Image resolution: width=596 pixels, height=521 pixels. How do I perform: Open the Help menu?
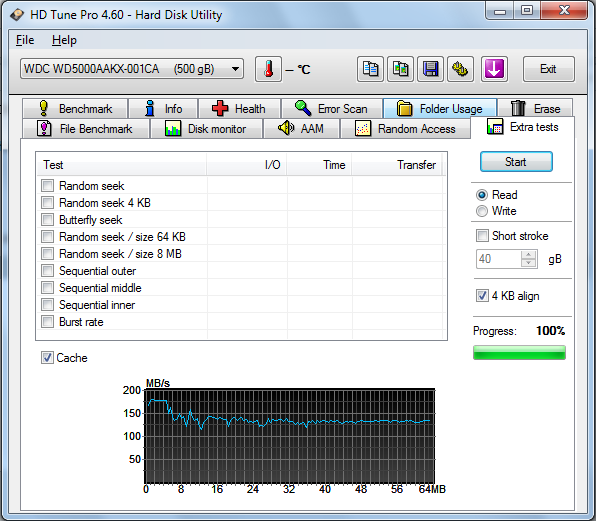(64, 40)
